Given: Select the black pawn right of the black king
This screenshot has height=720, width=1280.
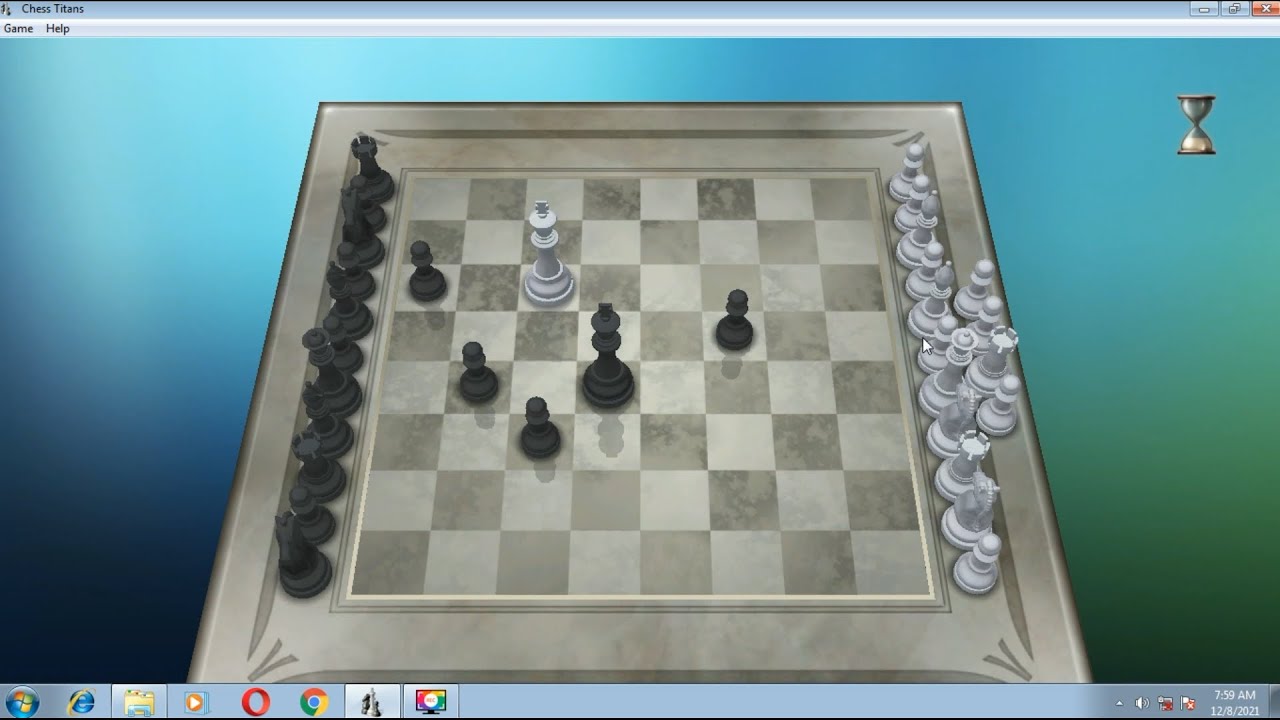Looking at the screenshot, I should point(735,321).
